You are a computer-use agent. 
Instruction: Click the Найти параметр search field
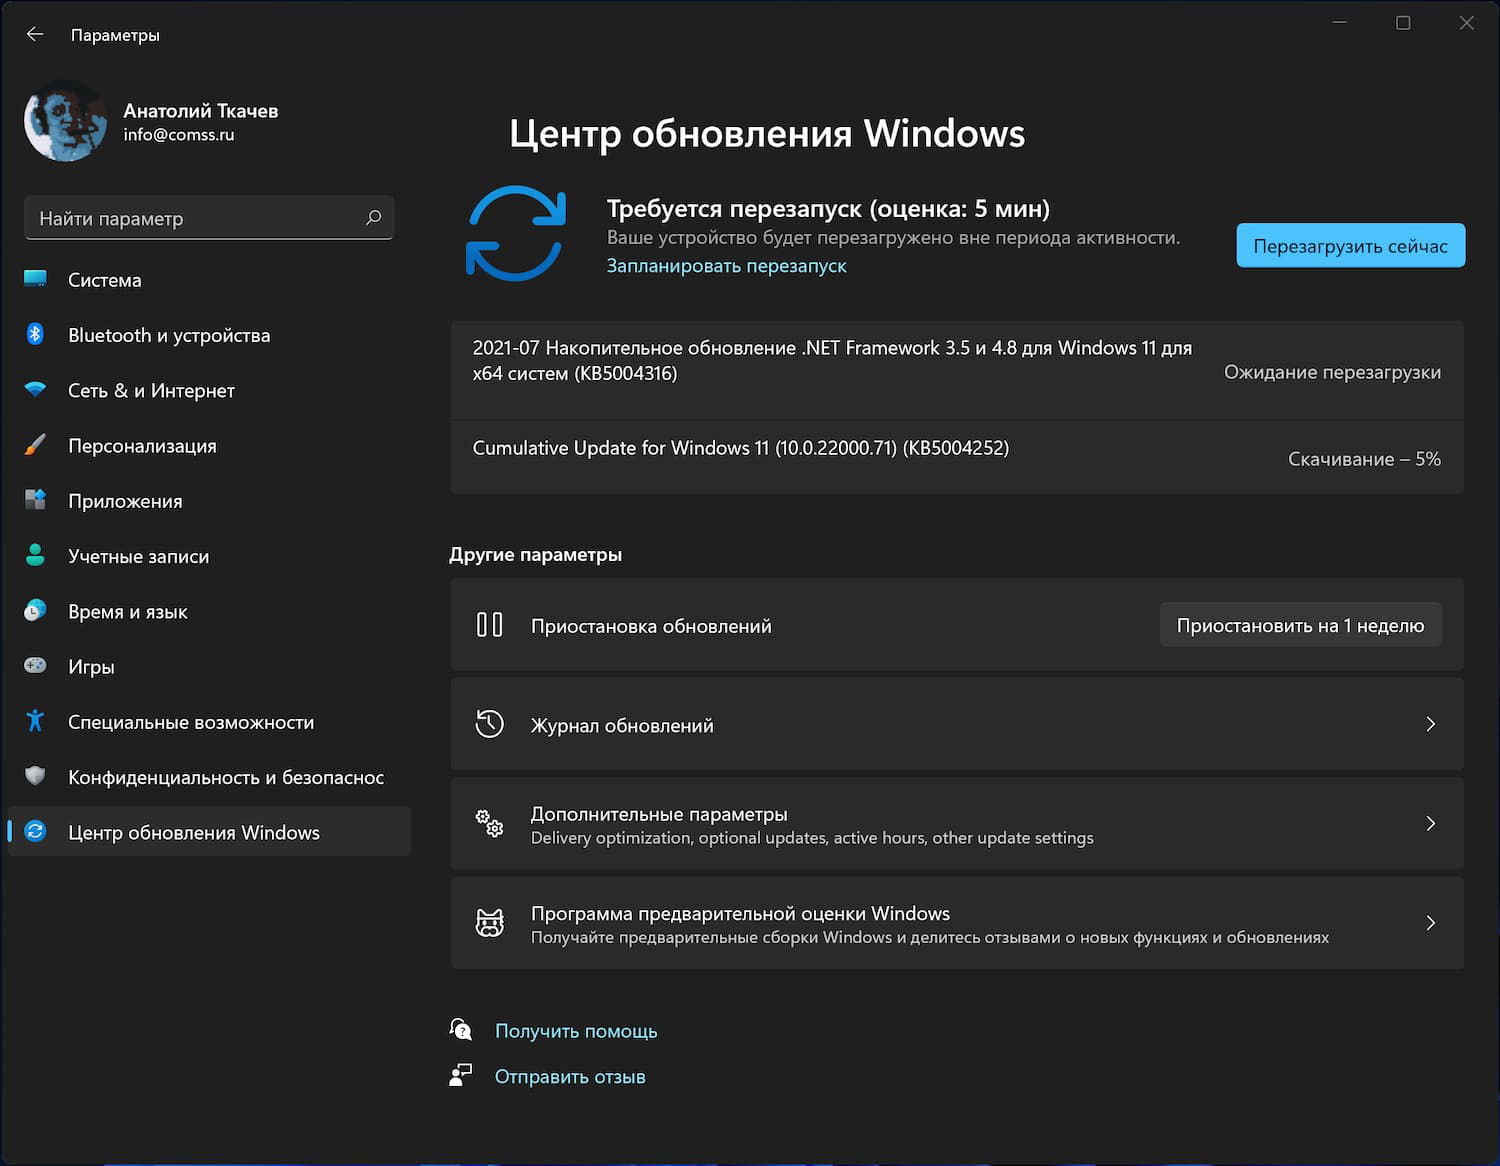[x=195, y=218]
